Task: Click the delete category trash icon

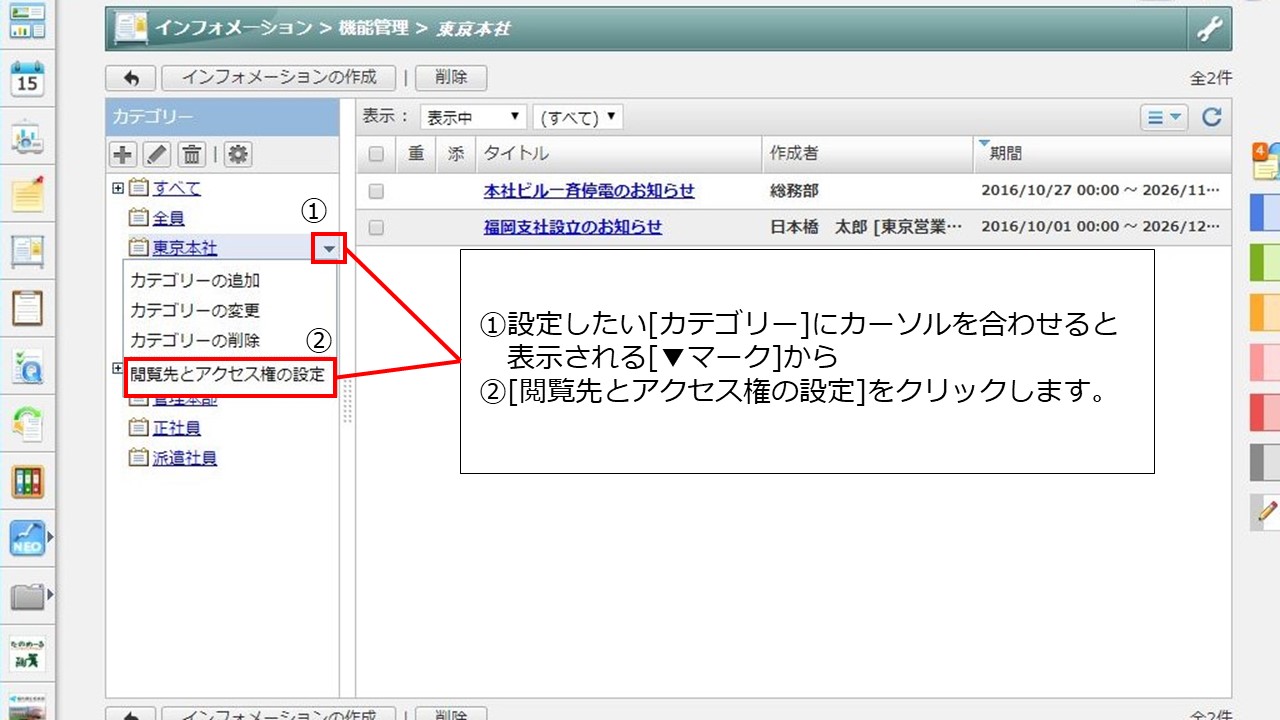Action: click(x=192, y=154)
